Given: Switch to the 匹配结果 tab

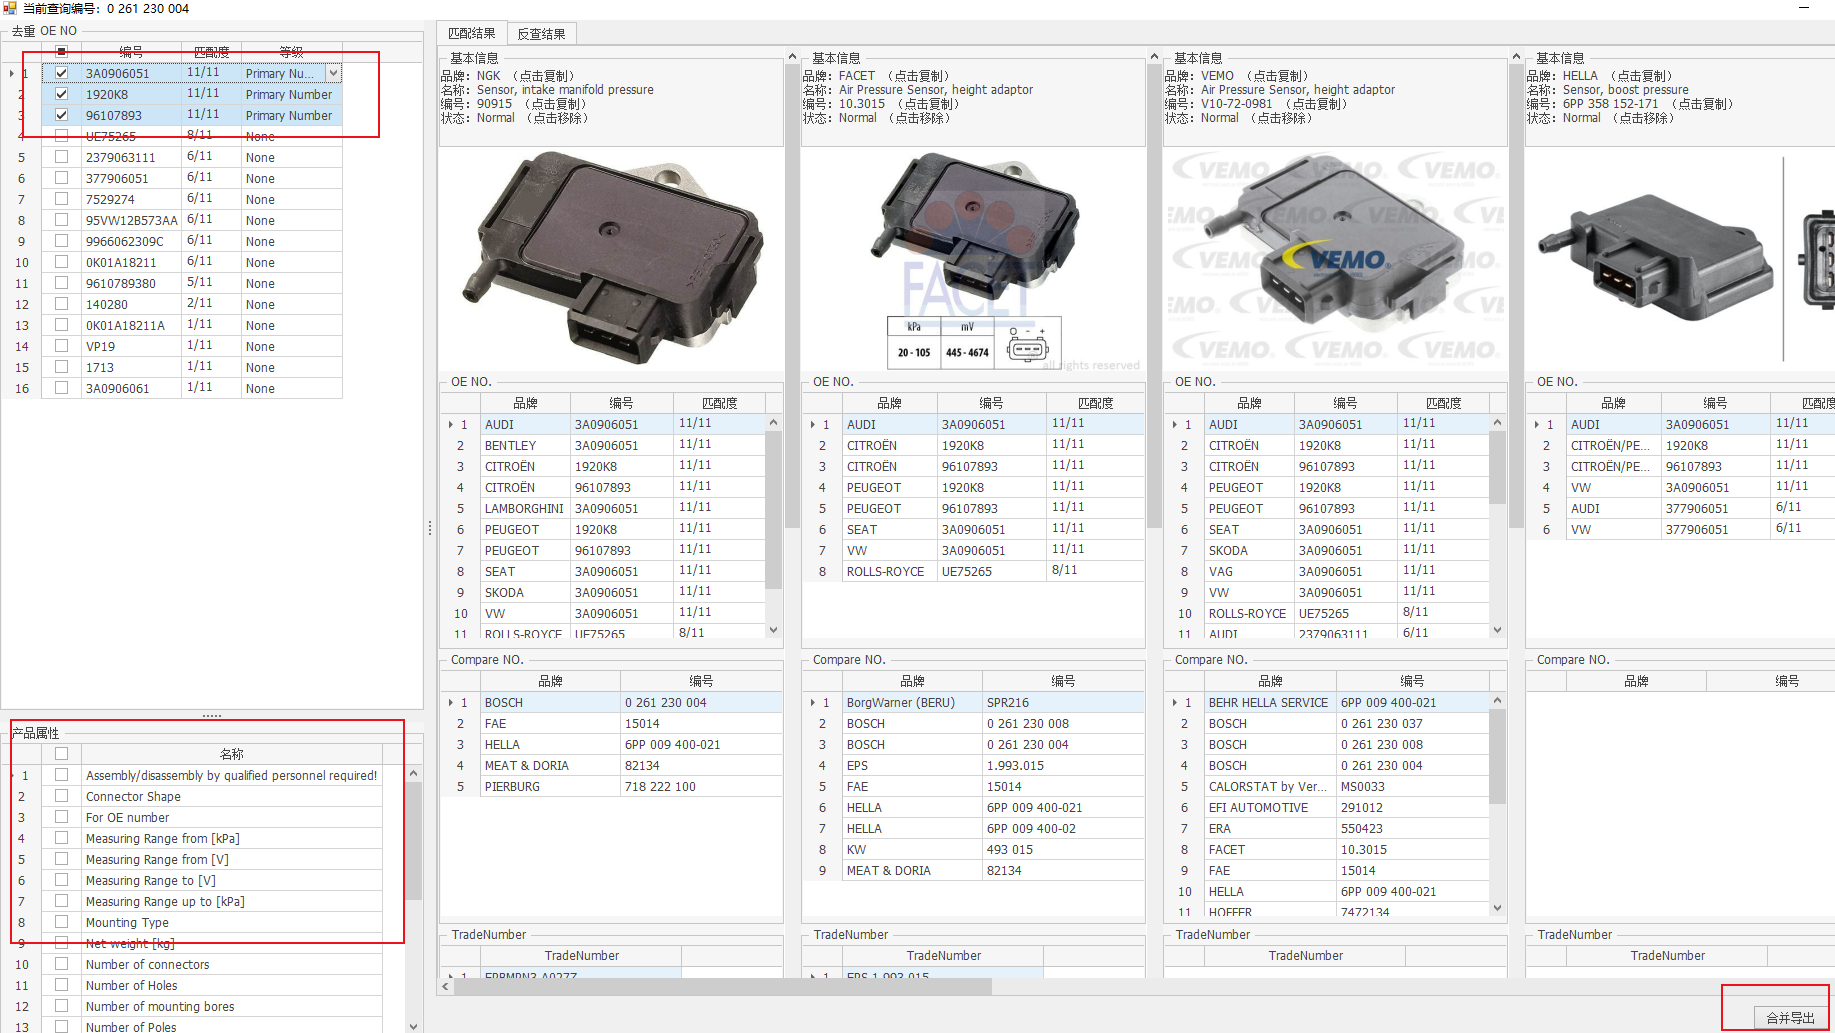Looking at the screenshot, I should click(x=472, y=33).
